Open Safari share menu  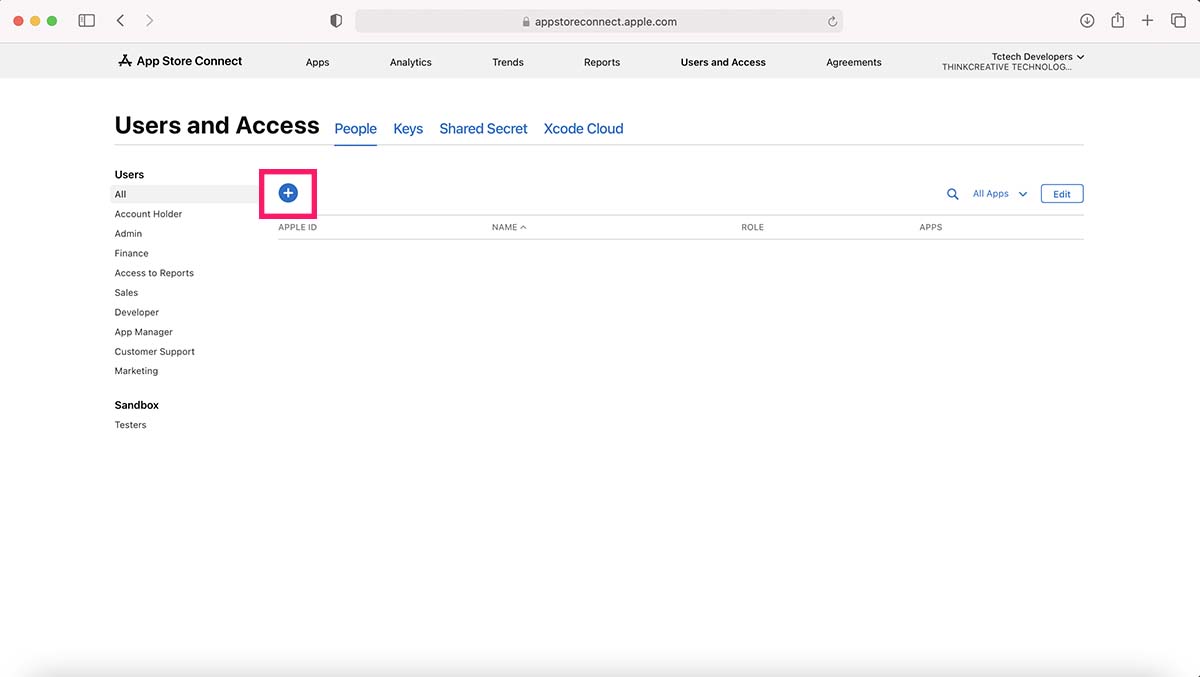click(1118, 20)
